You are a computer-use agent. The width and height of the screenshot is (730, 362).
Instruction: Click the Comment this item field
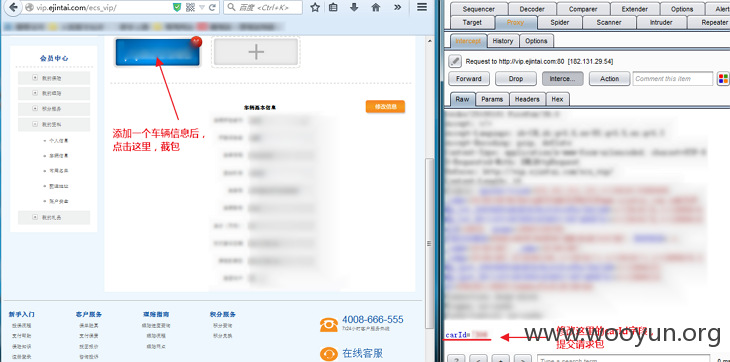coord(673,79)
